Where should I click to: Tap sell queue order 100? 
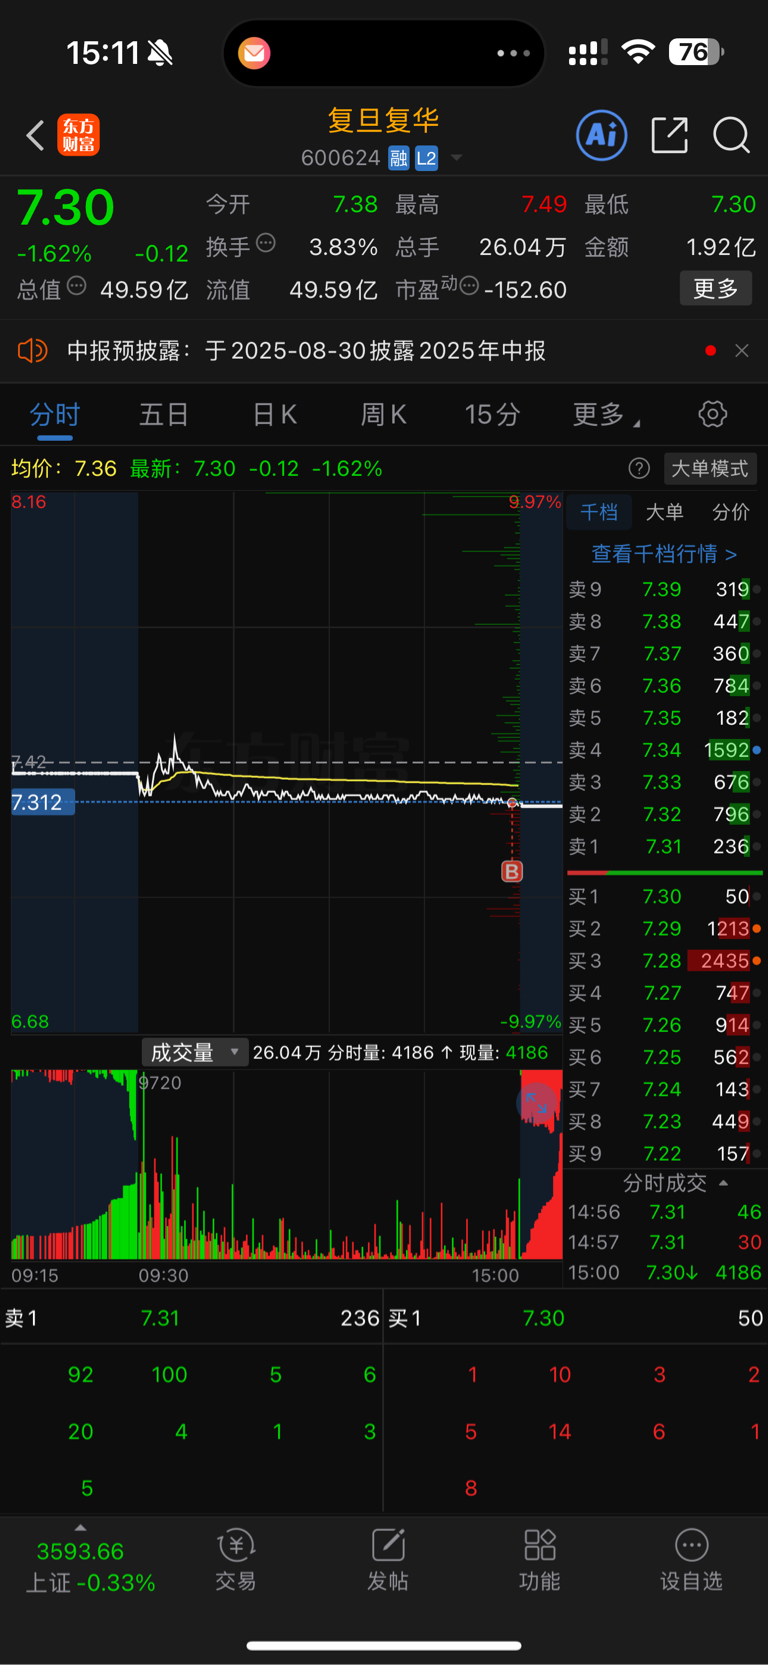point(169,1375)
